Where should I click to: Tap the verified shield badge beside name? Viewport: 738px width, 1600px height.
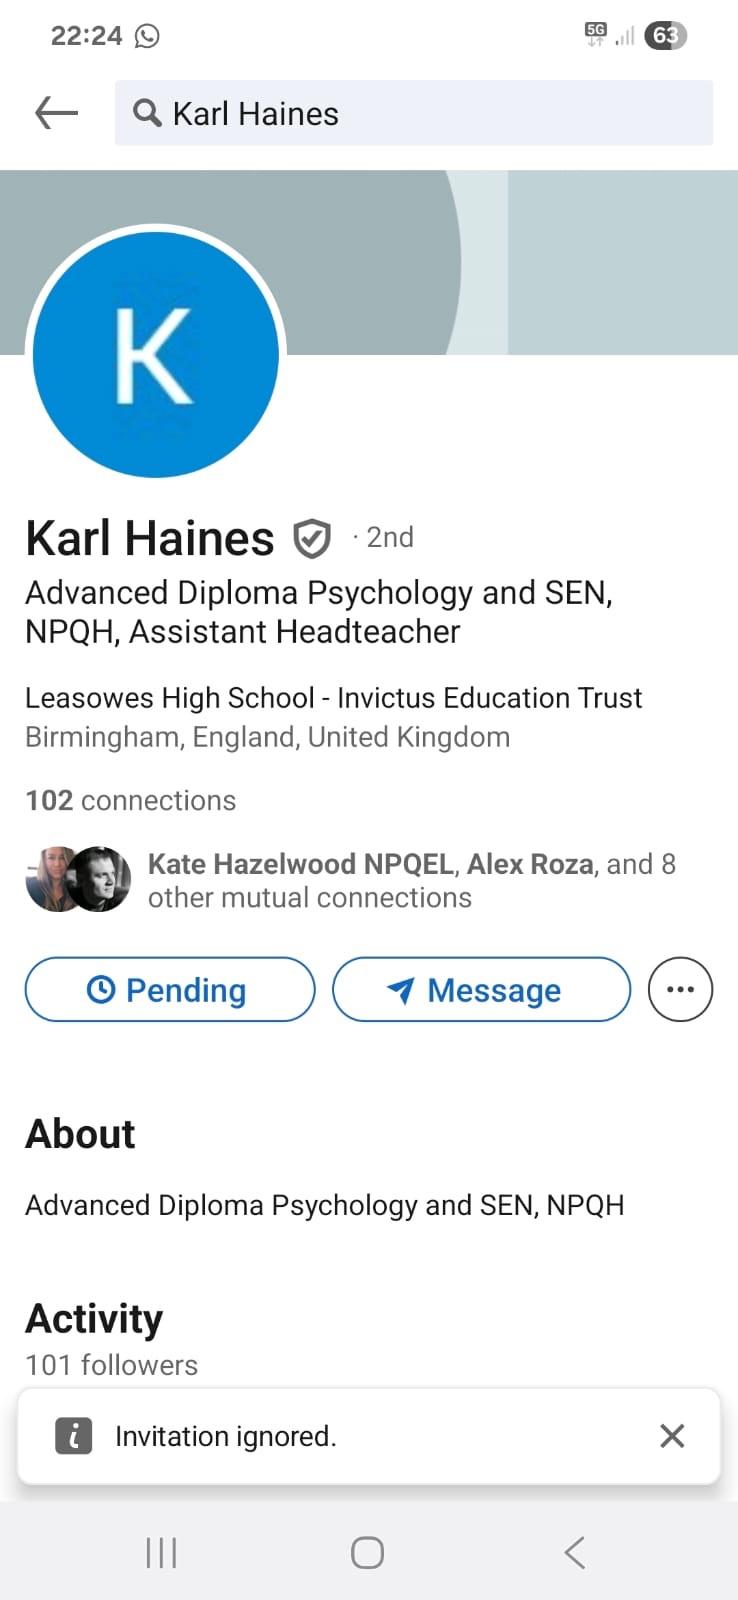(311, 539)
